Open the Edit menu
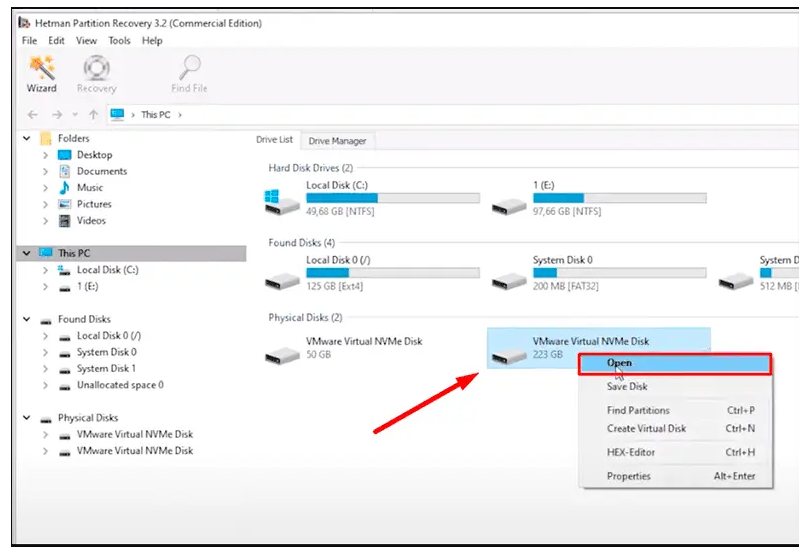 pos(56,41)
